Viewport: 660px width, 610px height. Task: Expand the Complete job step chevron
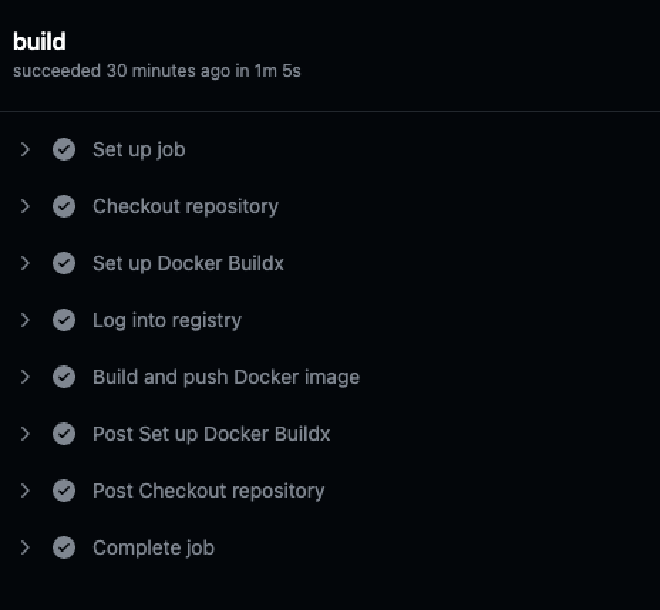[25, 548]
